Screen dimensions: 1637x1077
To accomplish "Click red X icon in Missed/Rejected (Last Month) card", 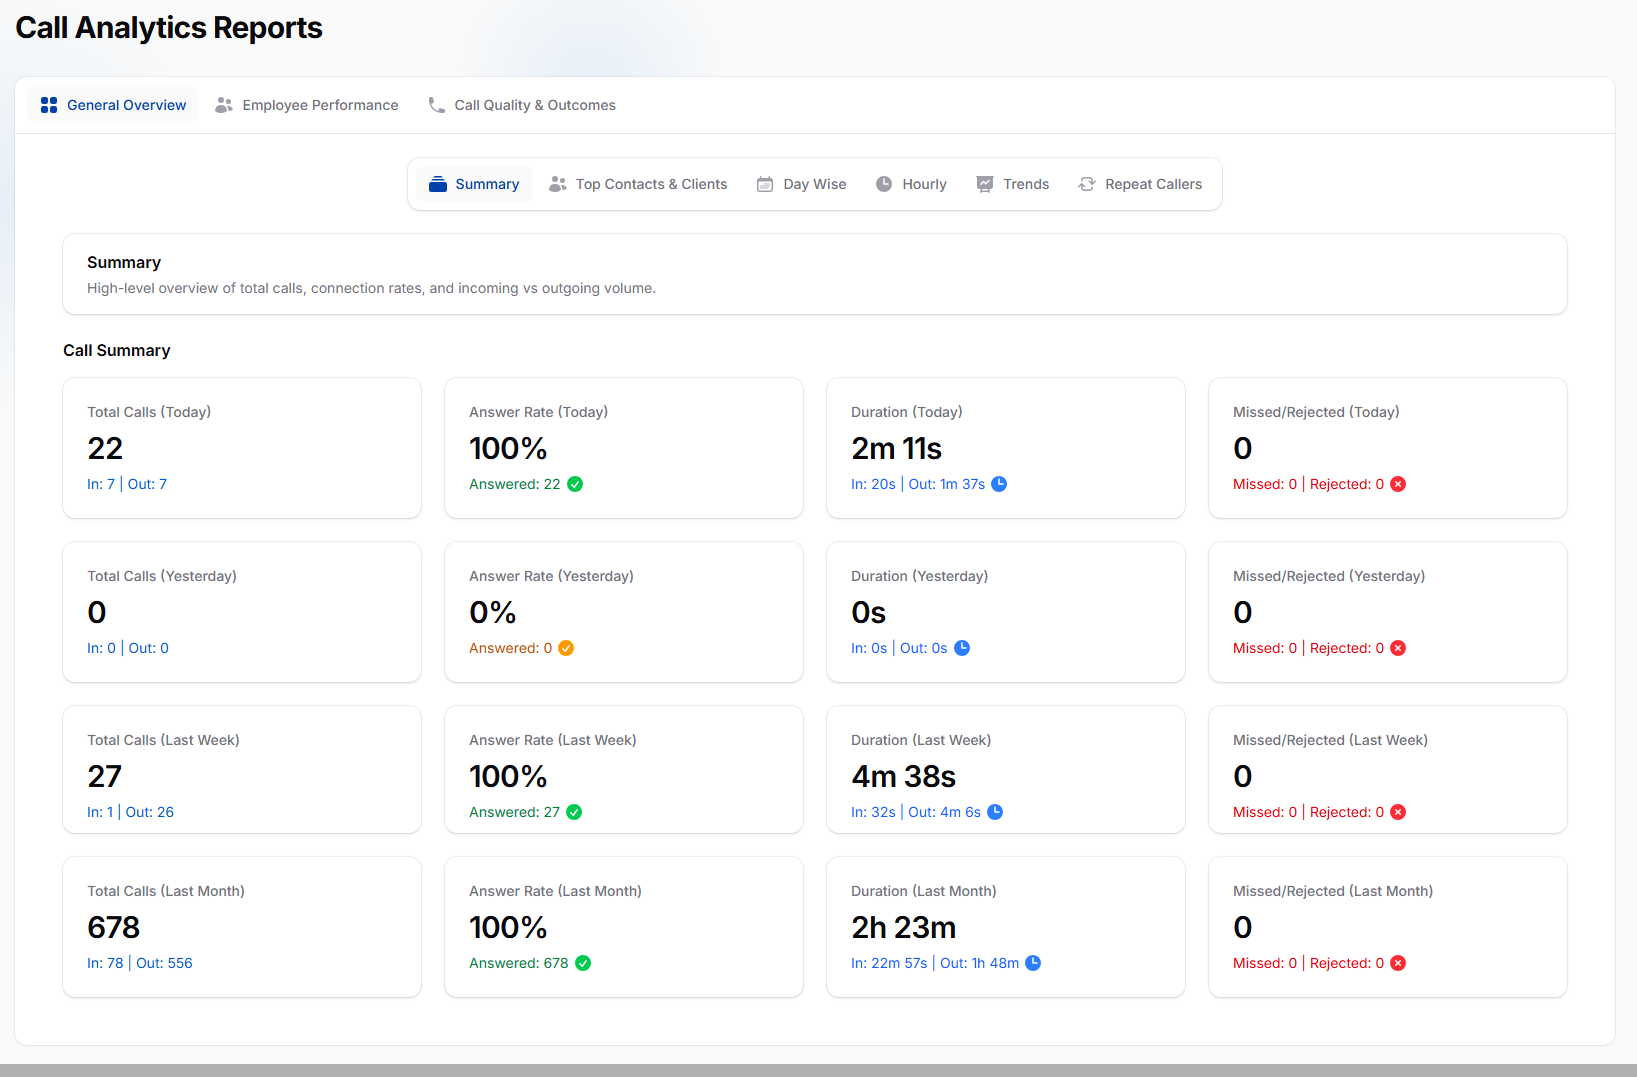I will coord(1398,963).
